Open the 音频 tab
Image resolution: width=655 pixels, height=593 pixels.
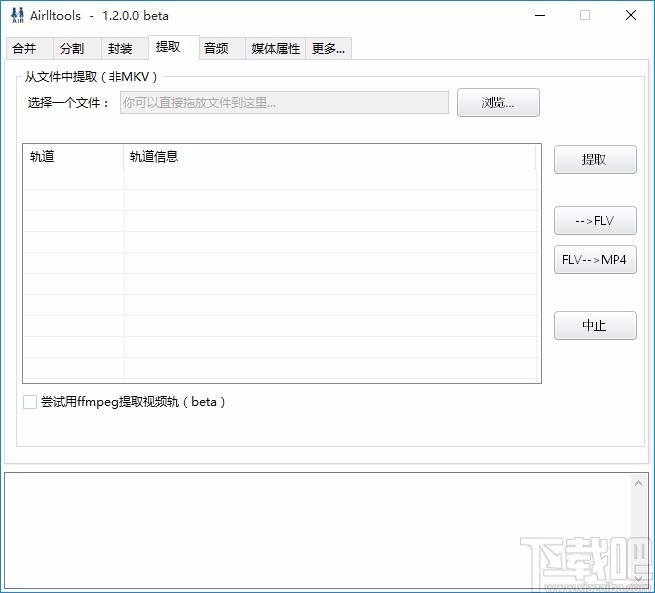(x=222, y=49)
